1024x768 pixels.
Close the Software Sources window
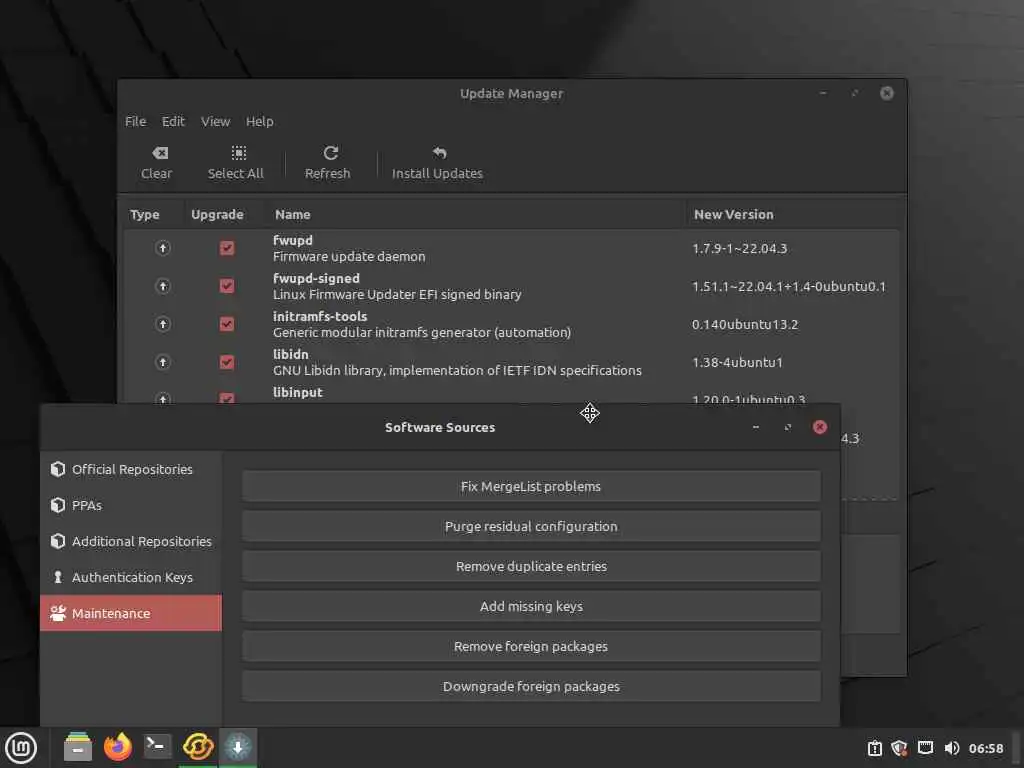coord(820,427)
